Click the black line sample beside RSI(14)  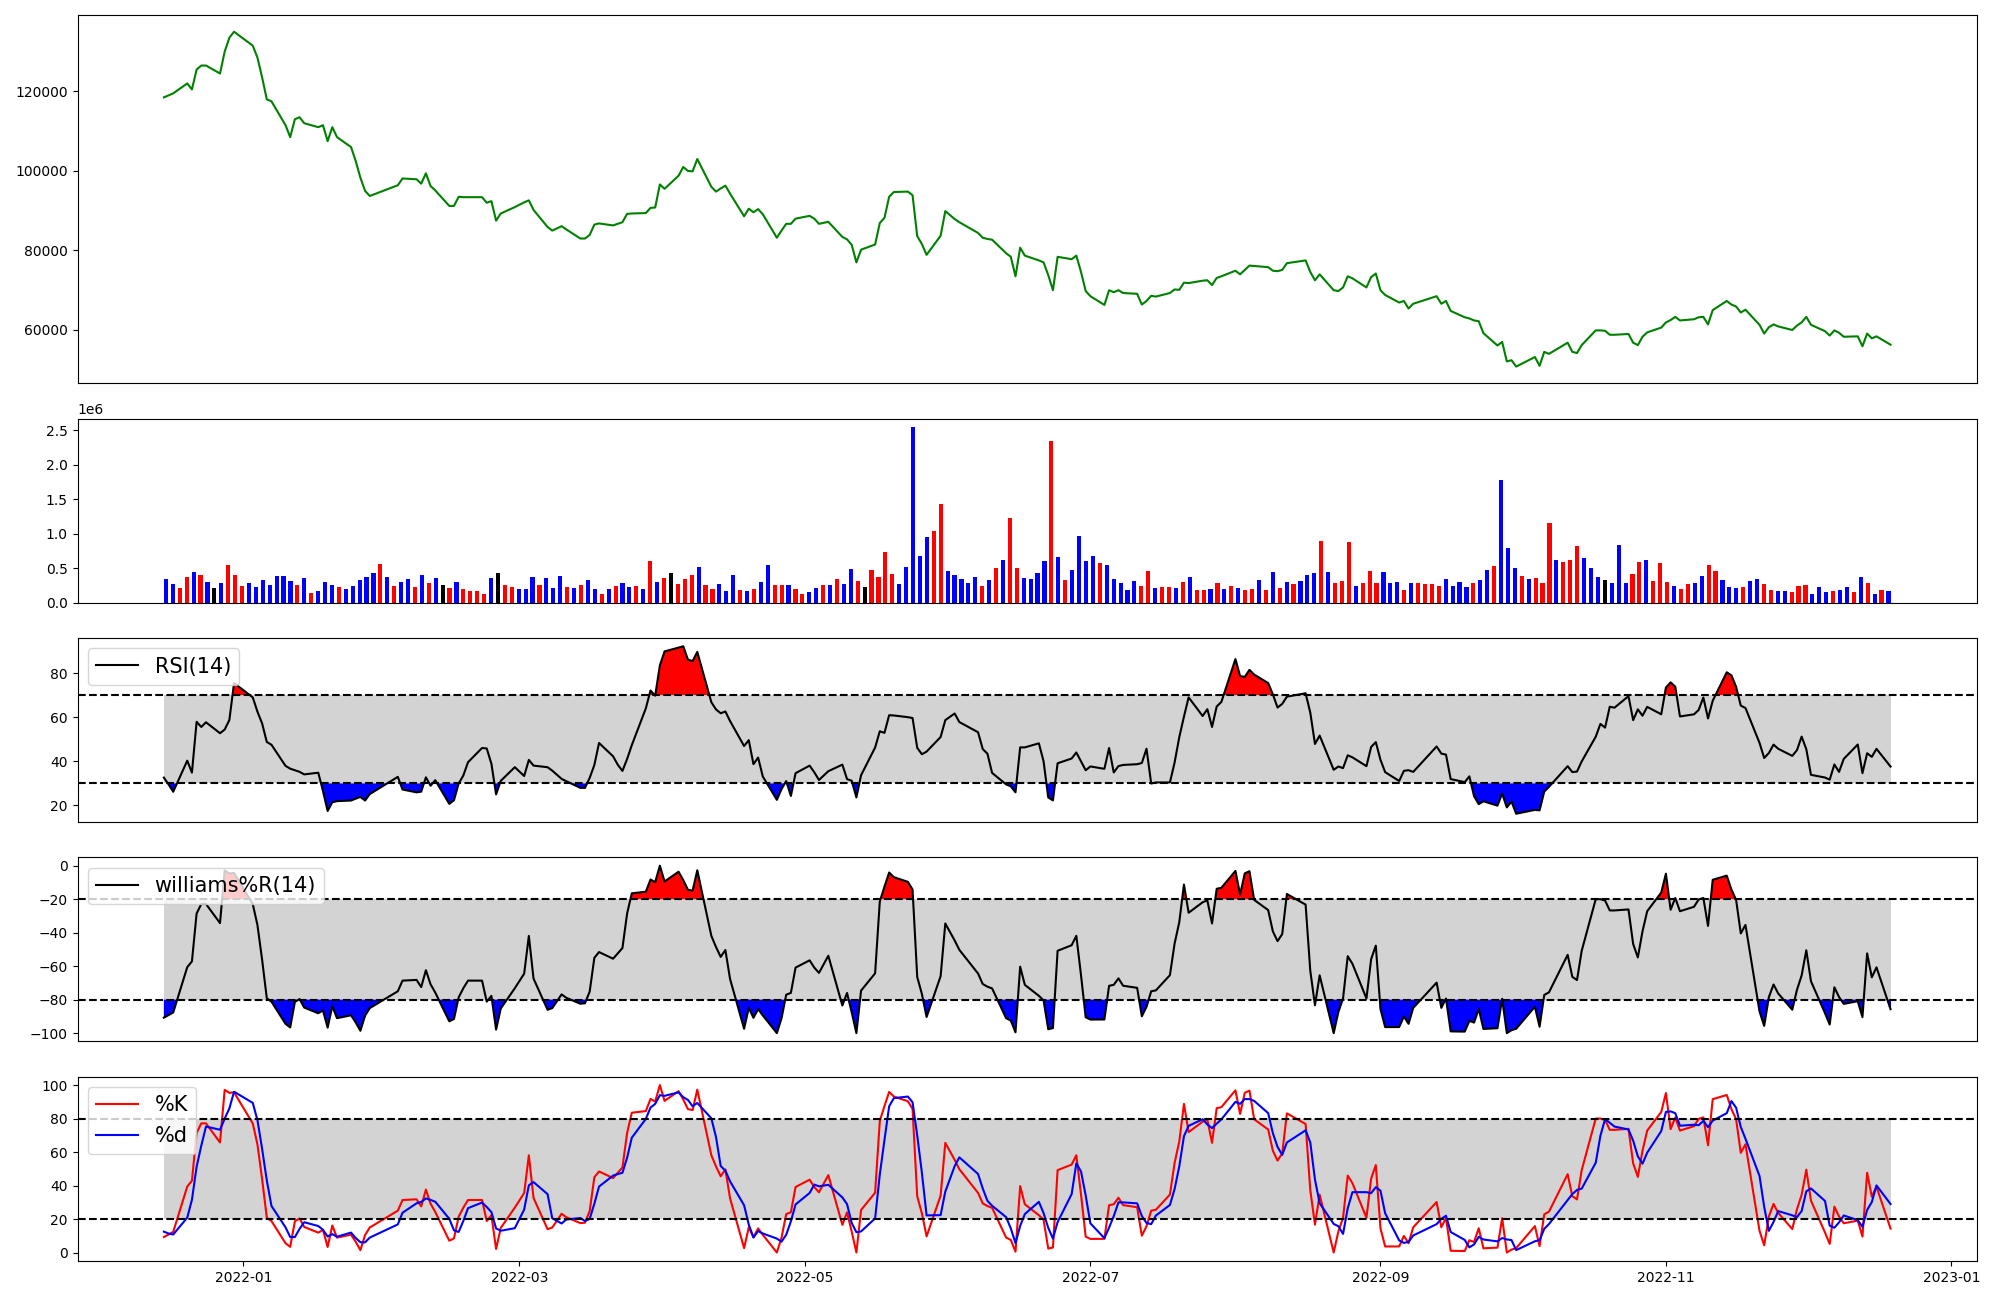click(117, 666)
